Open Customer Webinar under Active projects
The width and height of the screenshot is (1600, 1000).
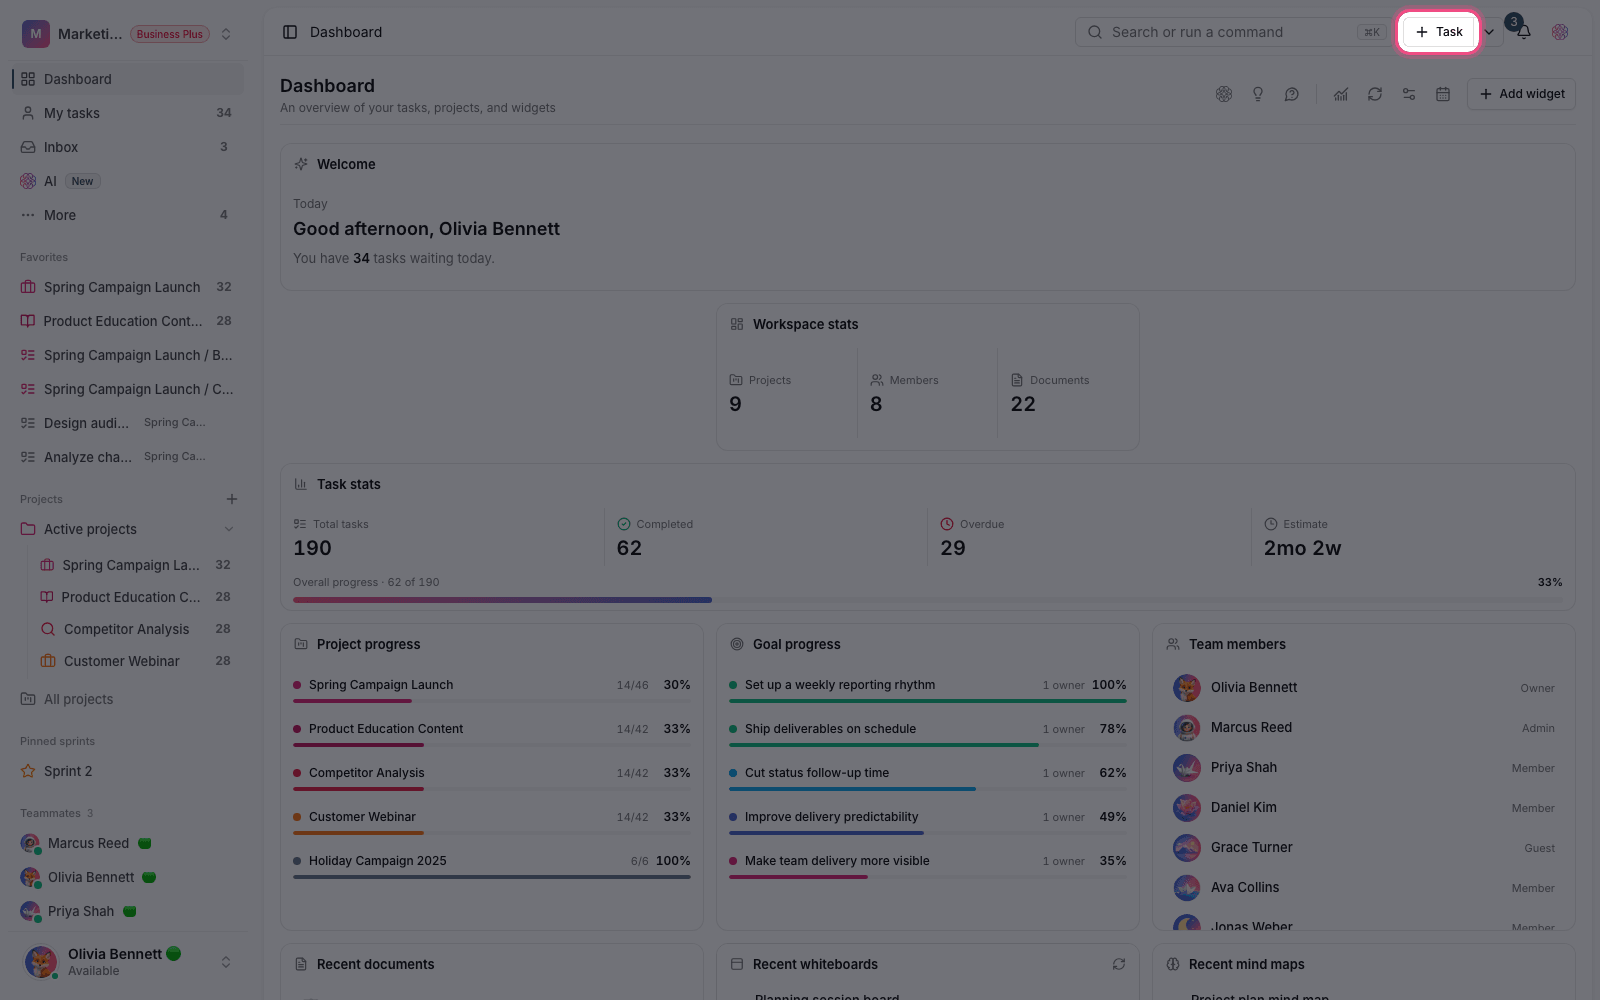point(135,661)
